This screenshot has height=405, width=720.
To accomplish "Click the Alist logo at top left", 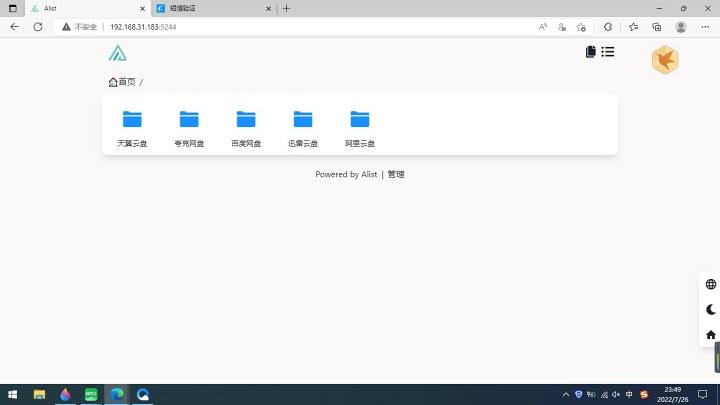I will pyautogui.click(x=118, y=53).
